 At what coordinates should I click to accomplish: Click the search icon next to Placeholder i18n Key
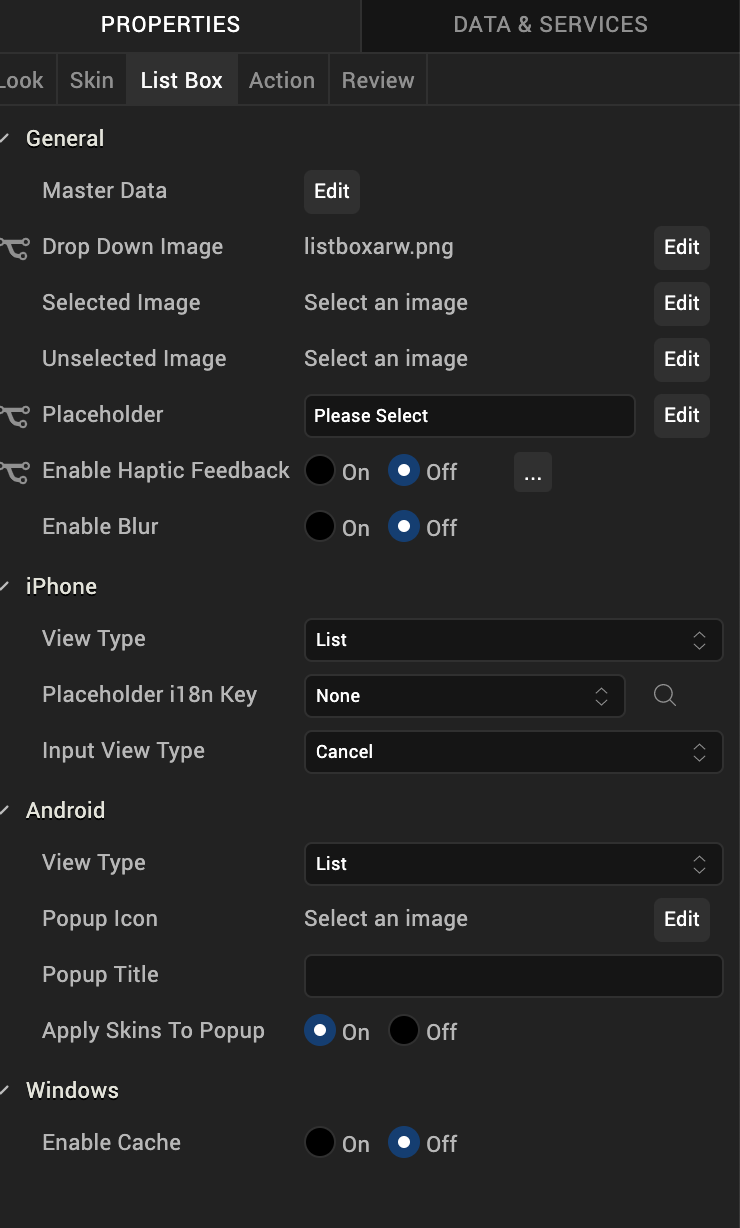pyautogui.click(x=665, y=696)
